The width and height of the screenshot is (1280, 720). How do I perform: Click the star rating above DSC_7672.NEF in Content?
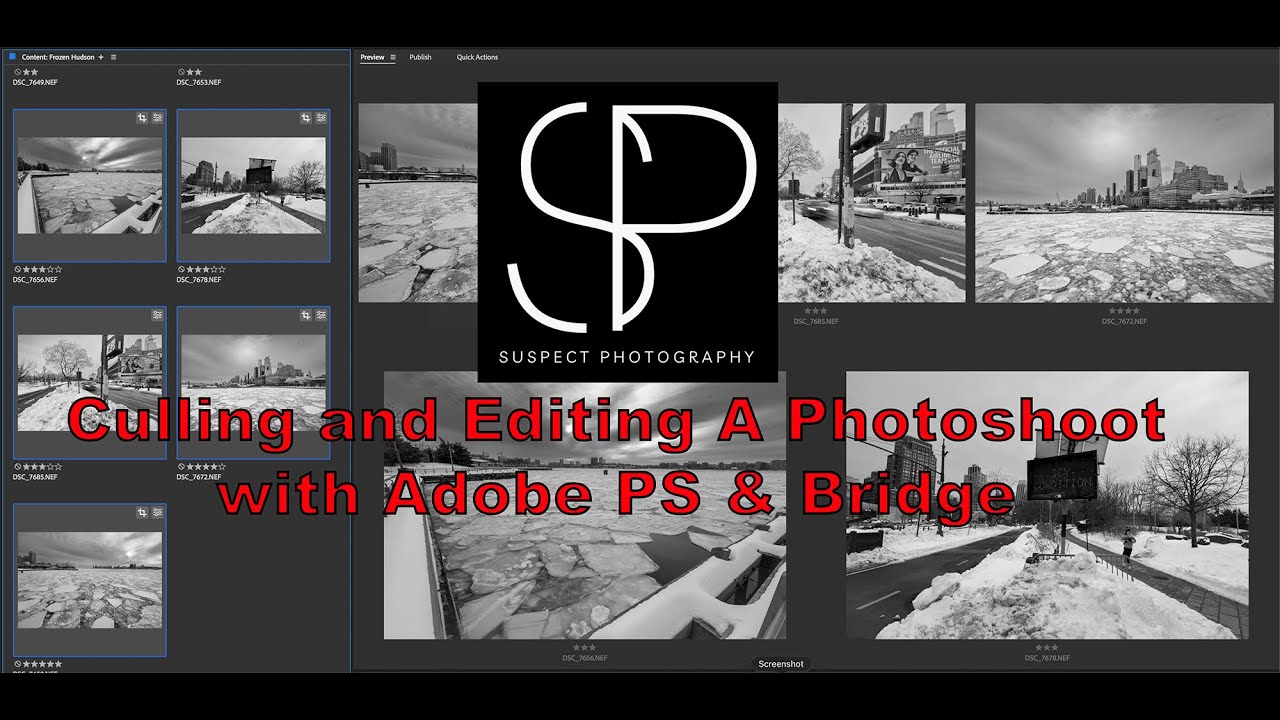pos(205,467)
